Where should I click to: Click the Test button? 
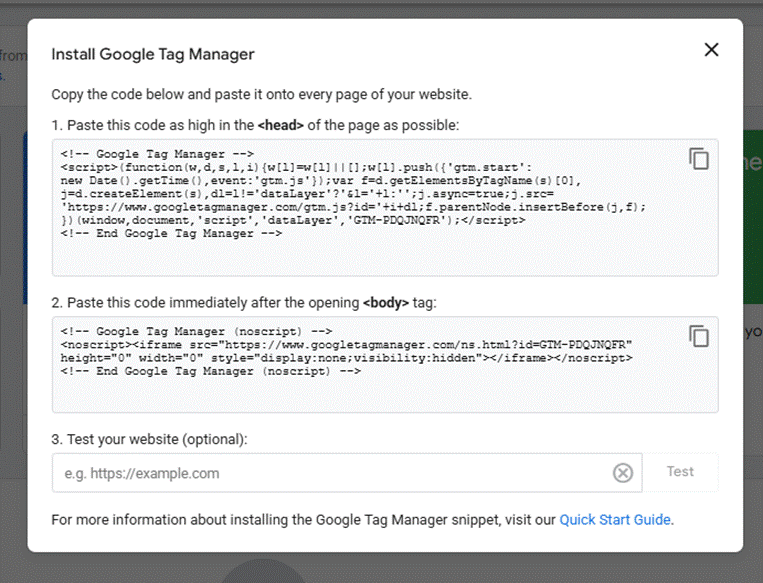tap(680, 472)
